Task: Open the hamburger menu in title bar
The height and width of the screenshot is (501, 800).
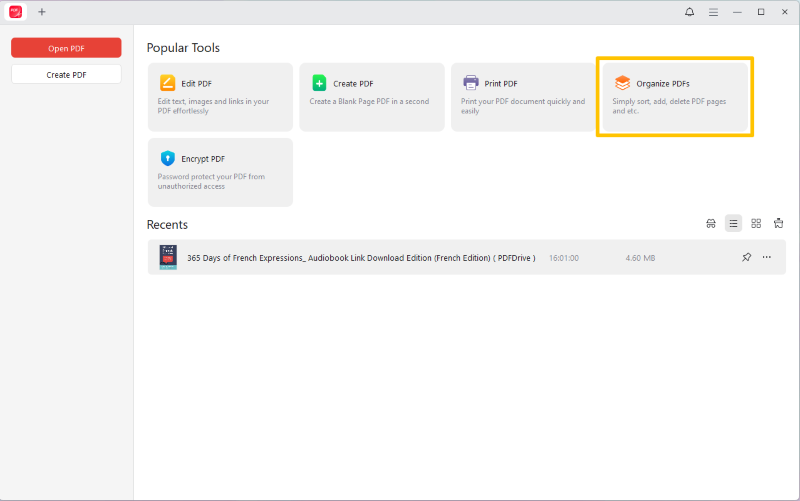Action: point(713,12)
